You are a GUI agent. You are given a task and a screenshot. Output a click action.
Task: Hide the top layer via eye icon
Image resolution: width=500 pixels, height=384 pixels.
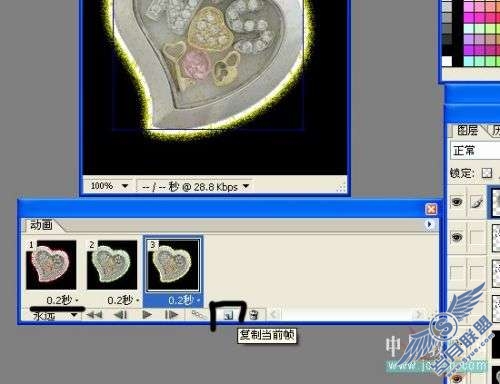(457, 201)
